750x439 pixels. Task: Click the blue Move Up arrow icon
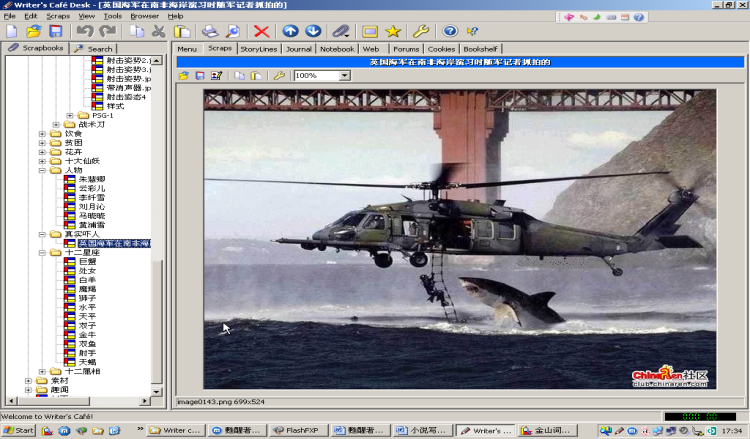click(x=290, y=32)
